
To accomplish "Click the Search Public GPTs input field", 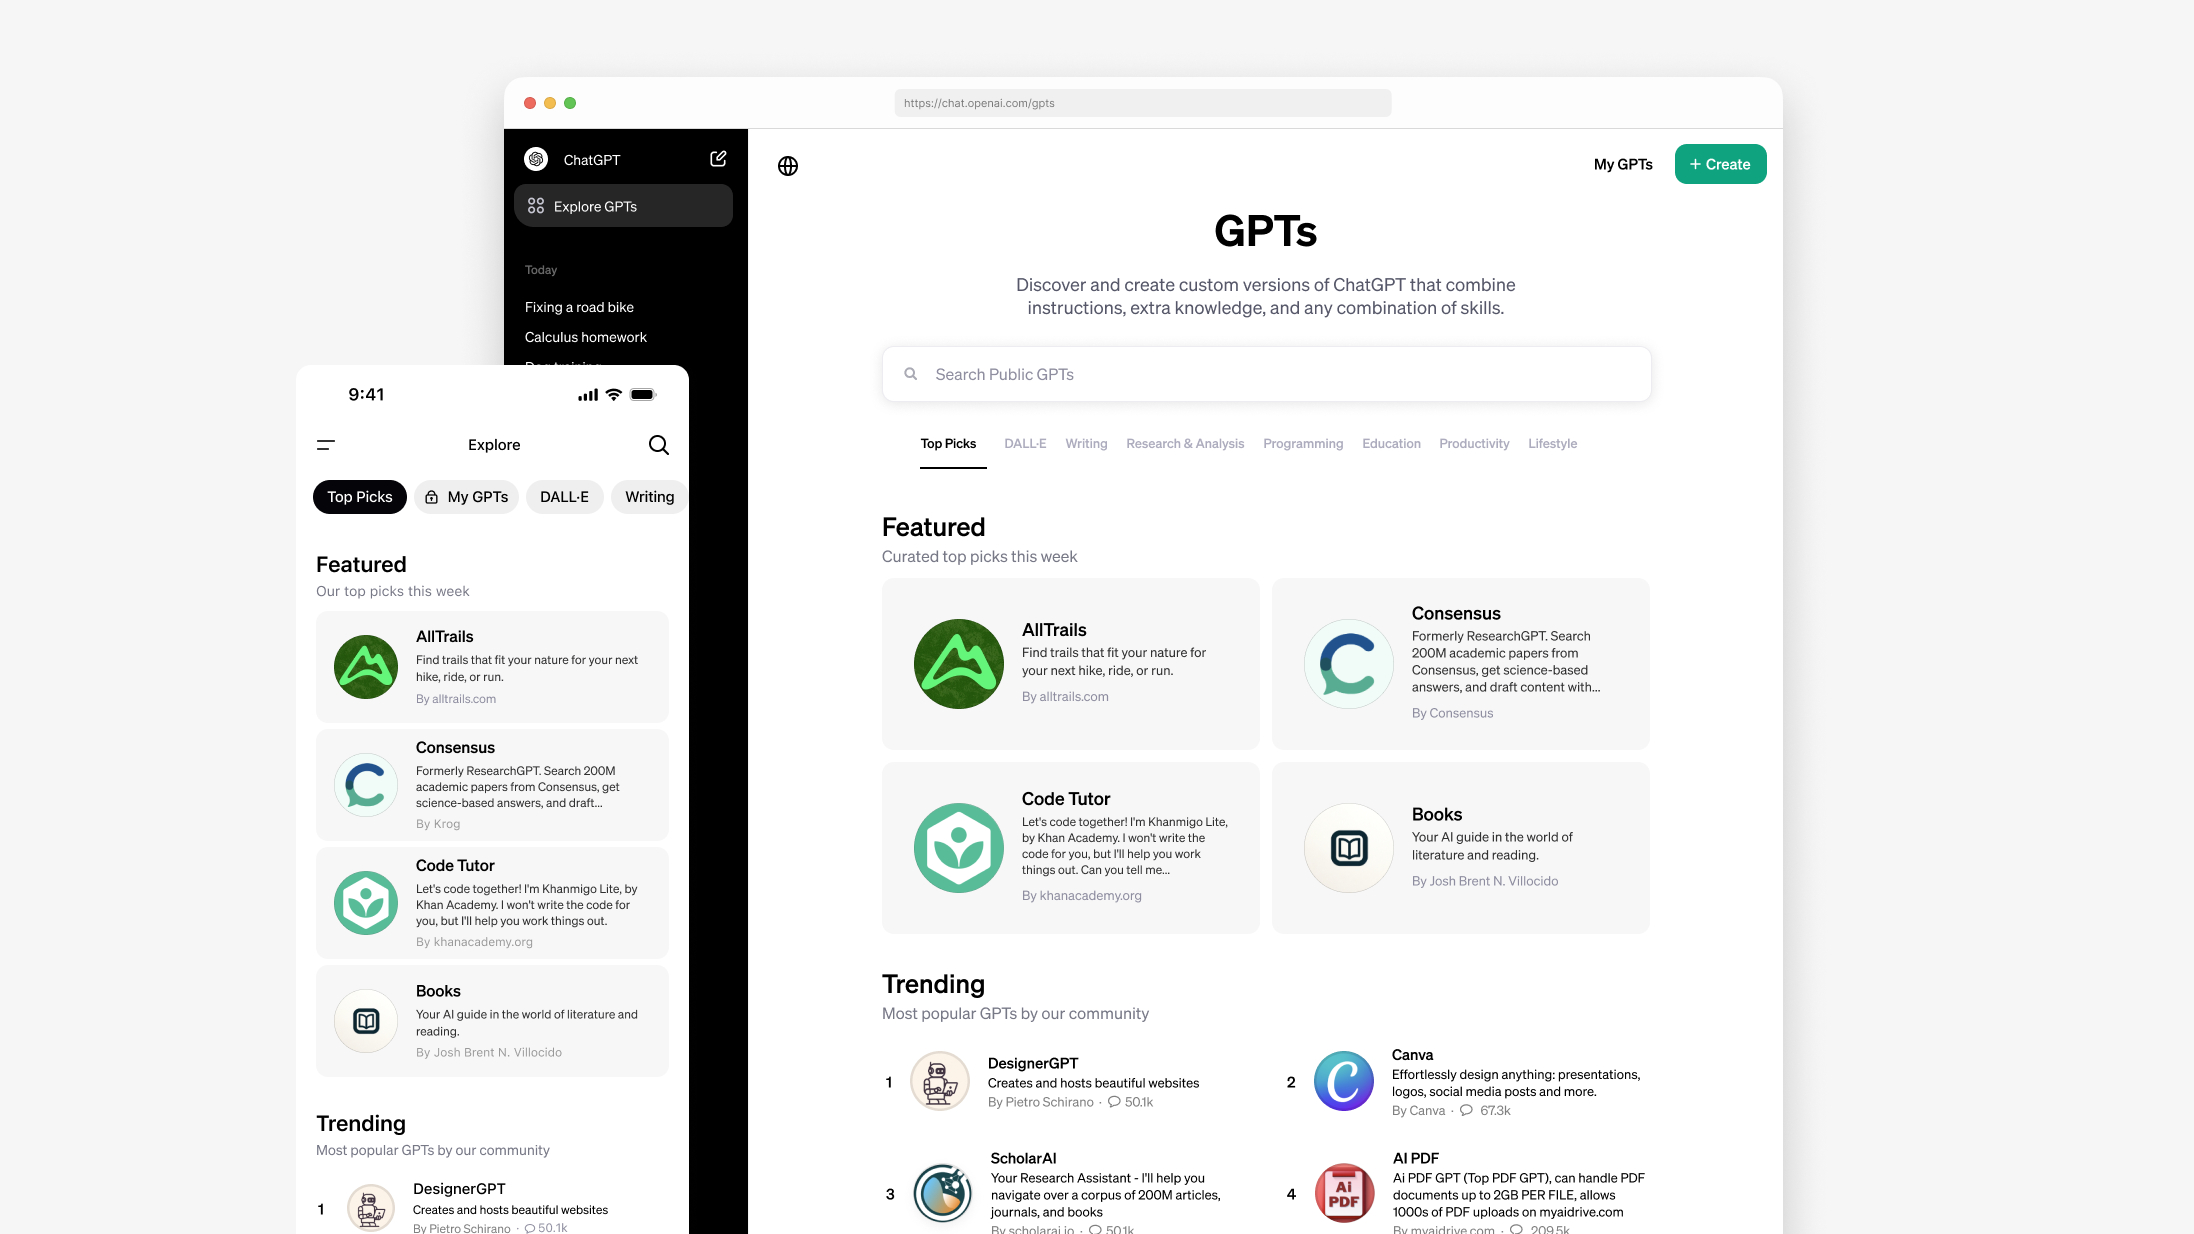I will 1264,374.
